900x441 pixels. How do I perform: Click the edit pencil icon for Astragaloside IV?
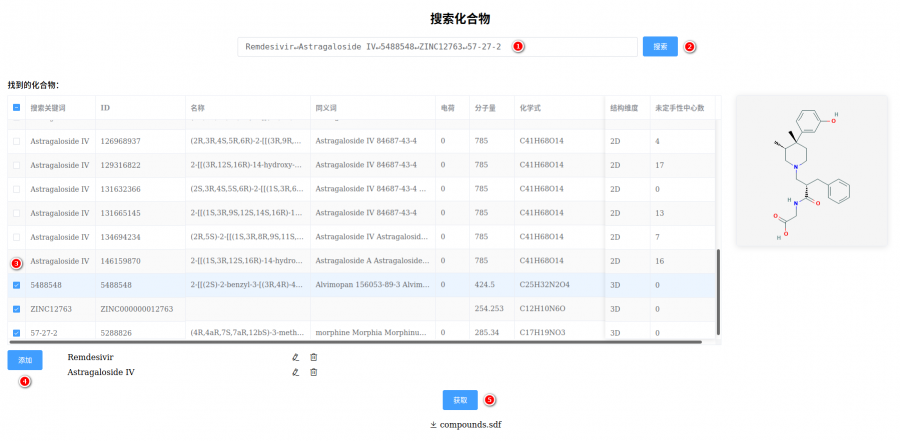tap(295, 372)
